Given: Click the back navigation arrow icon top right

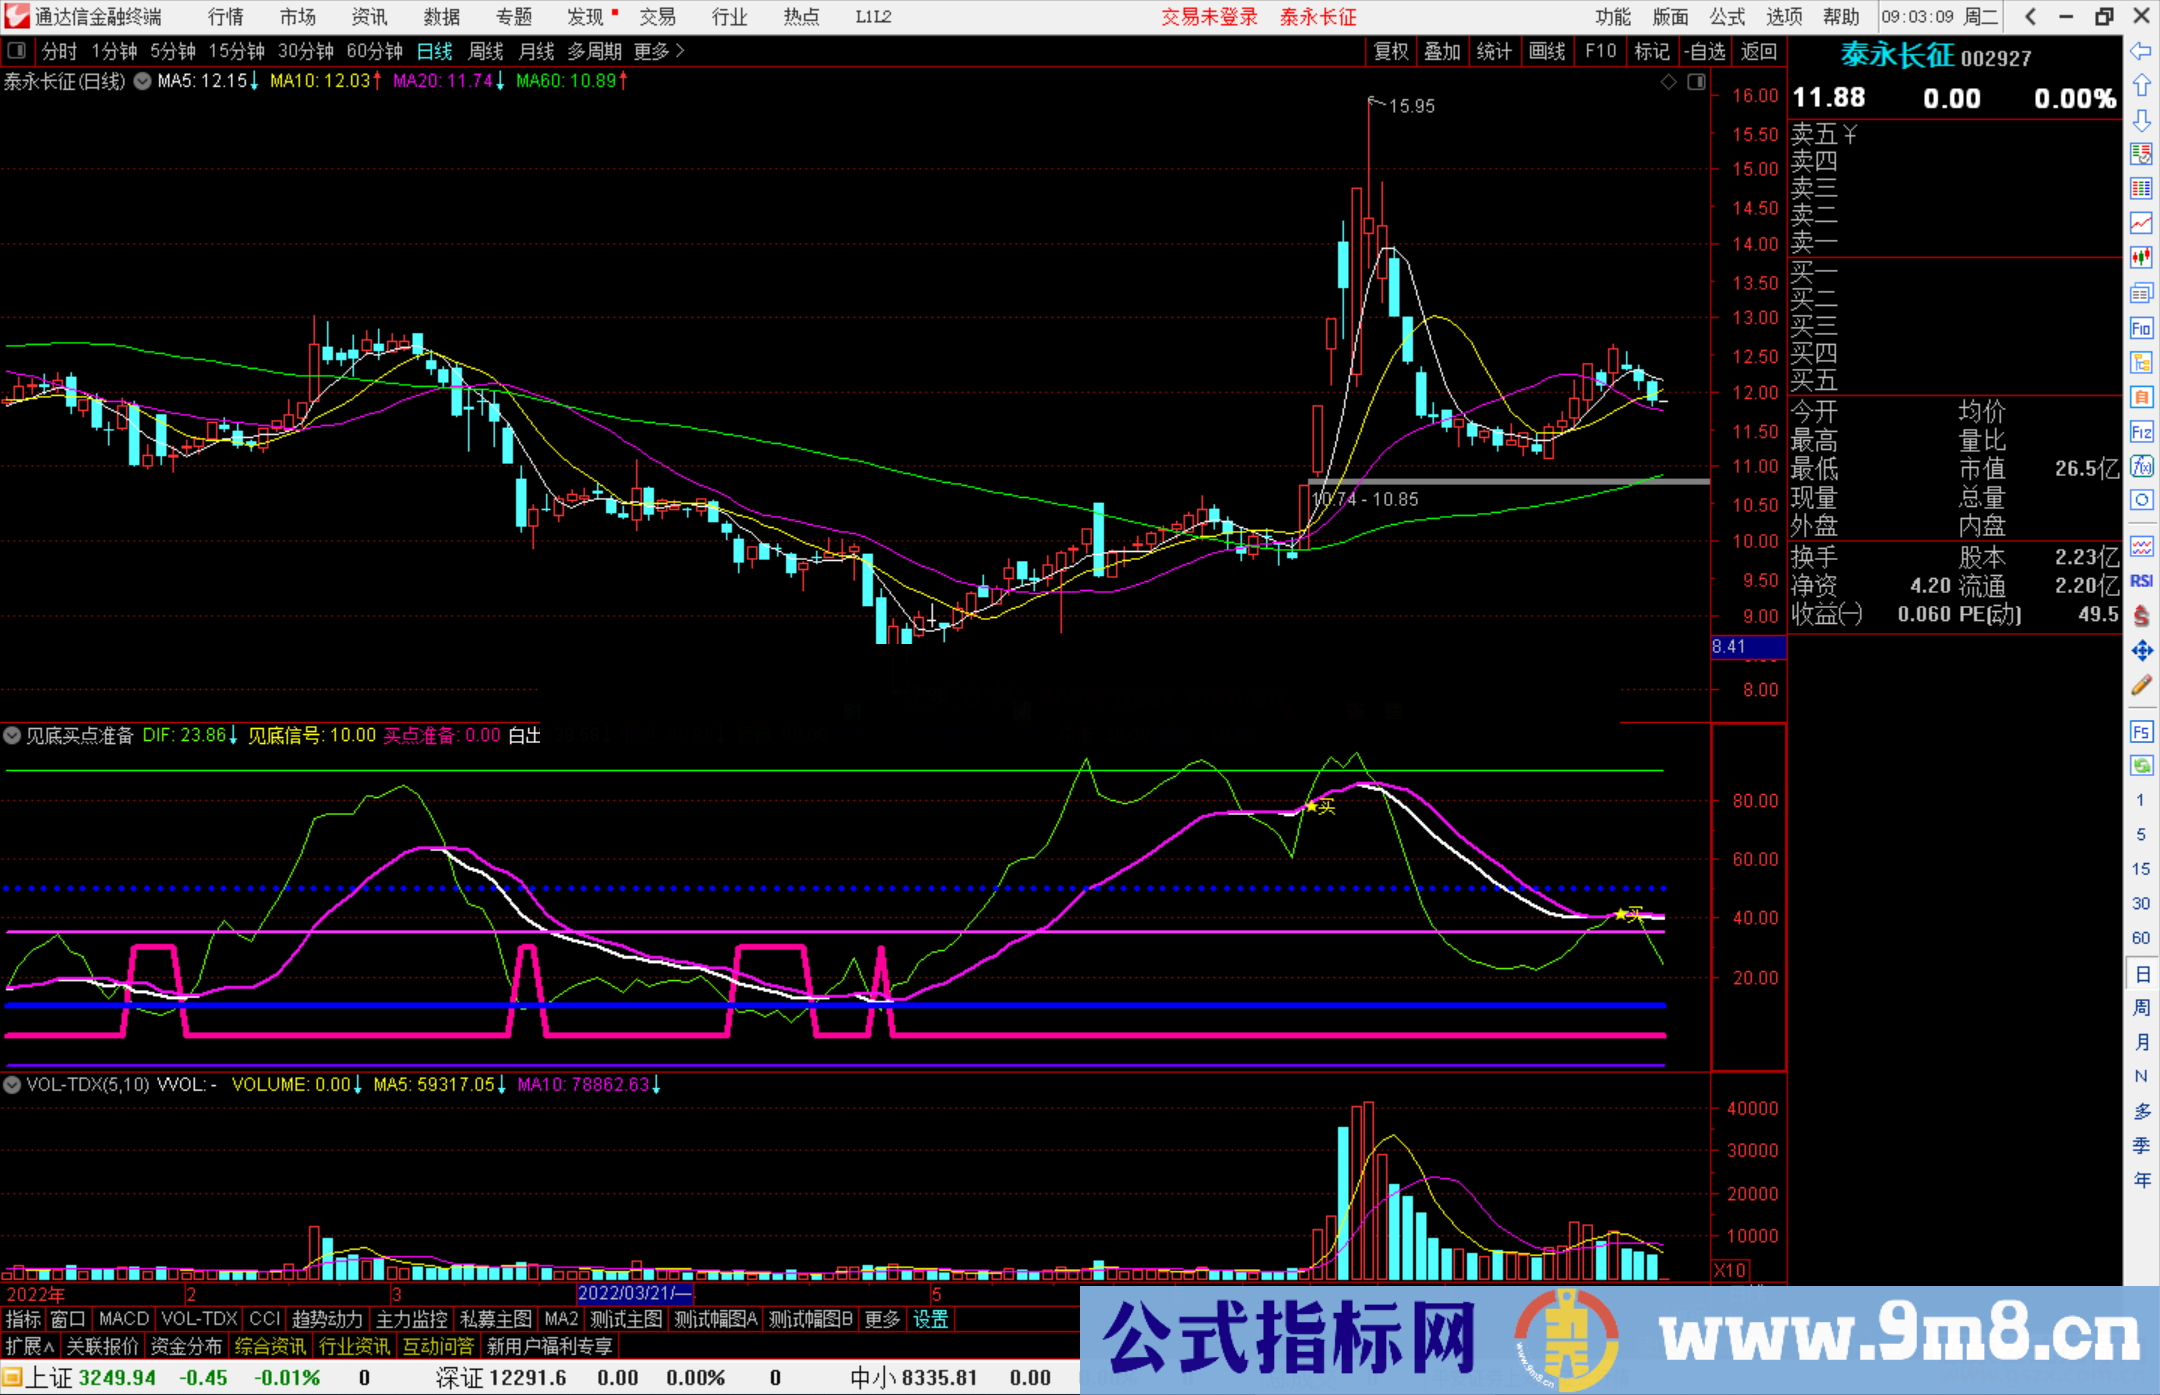Looking at the screenshot, I should pos(2030,16).
